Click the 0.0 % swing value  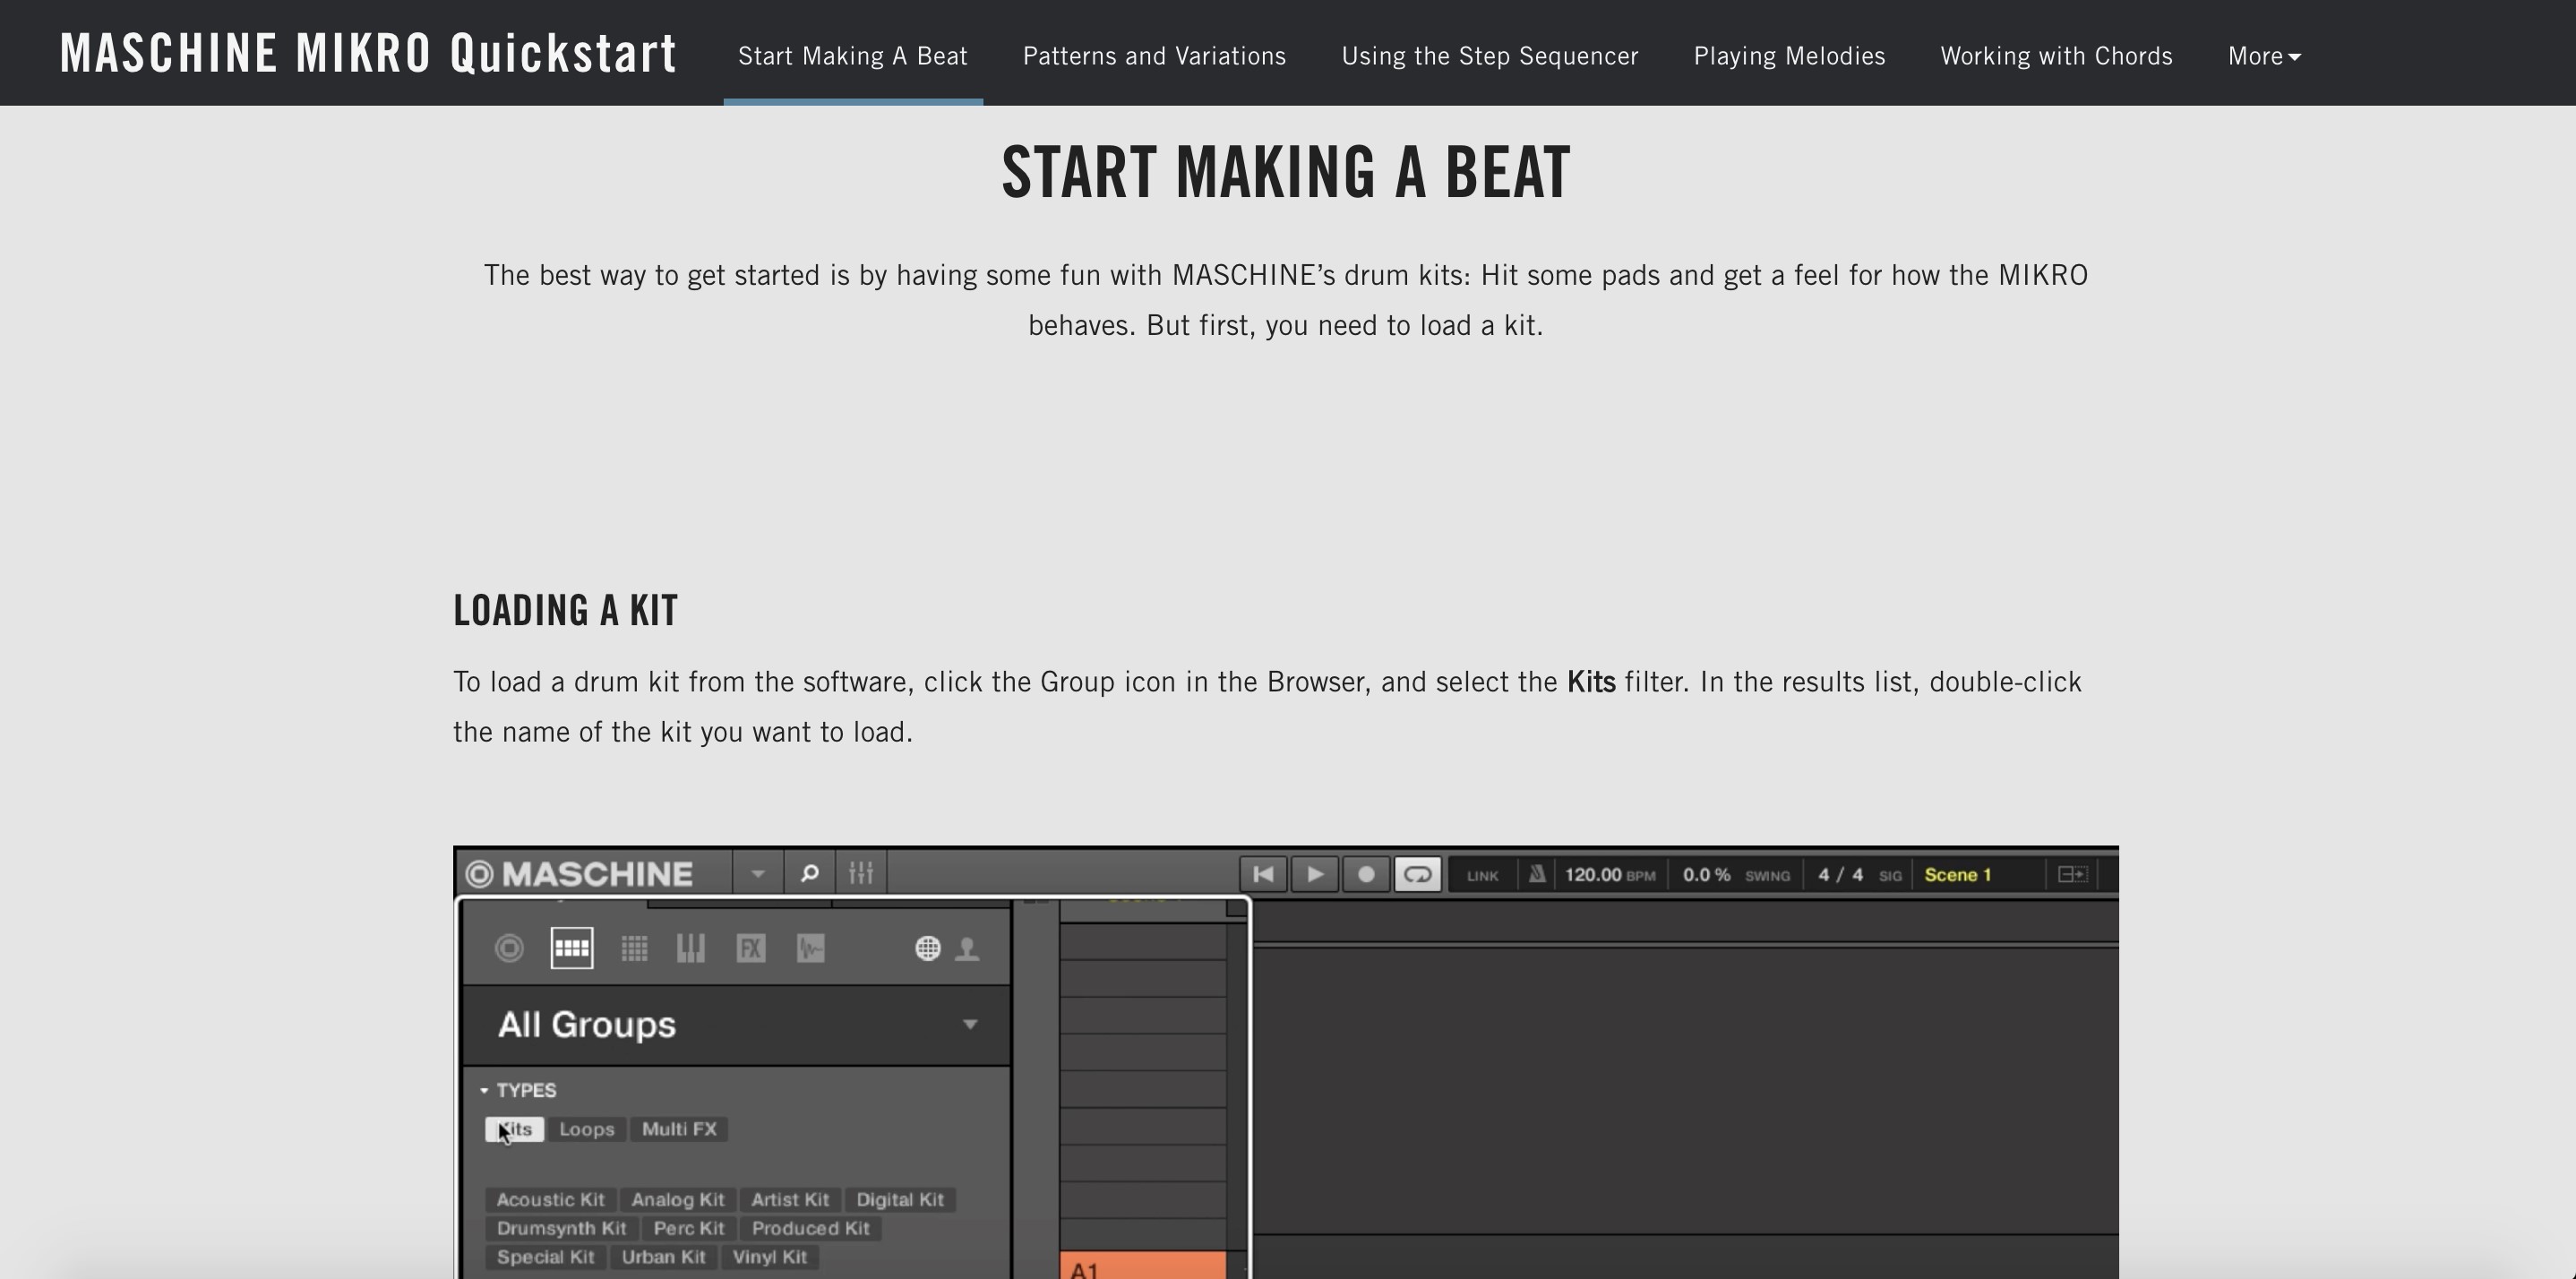(x=1706, y=875)
